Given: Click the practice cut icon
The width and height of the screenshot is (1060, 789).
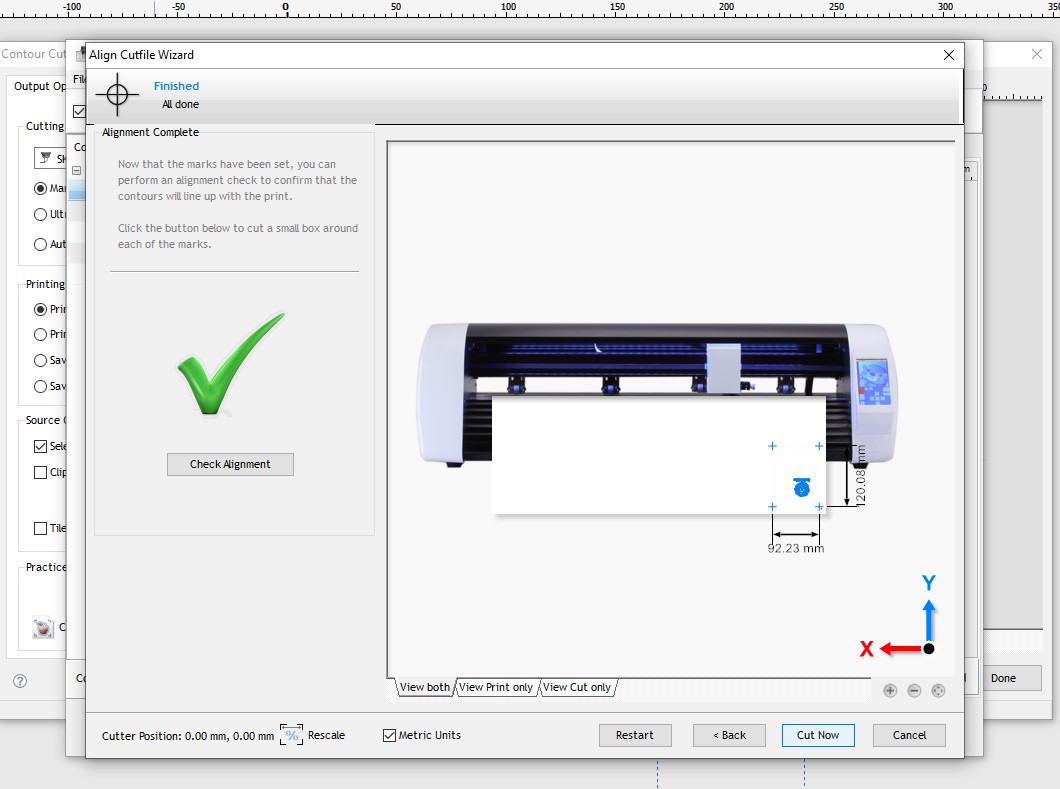Looking at the screenshot, I should point(43,627).
